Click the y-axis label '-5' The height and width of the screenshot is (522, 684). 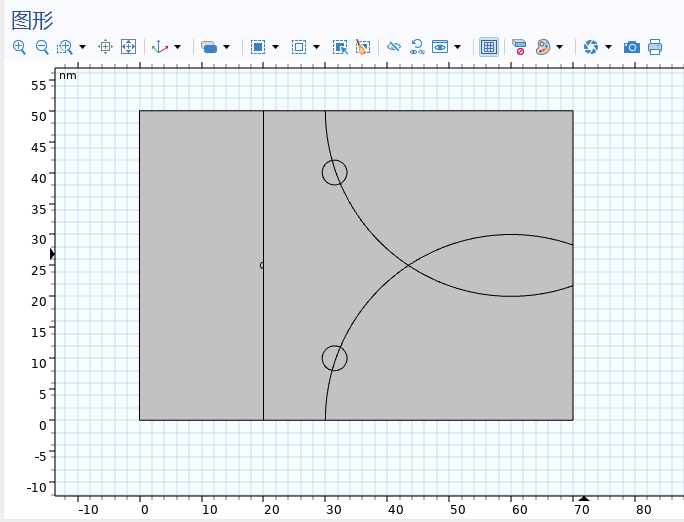pos(40,456)
